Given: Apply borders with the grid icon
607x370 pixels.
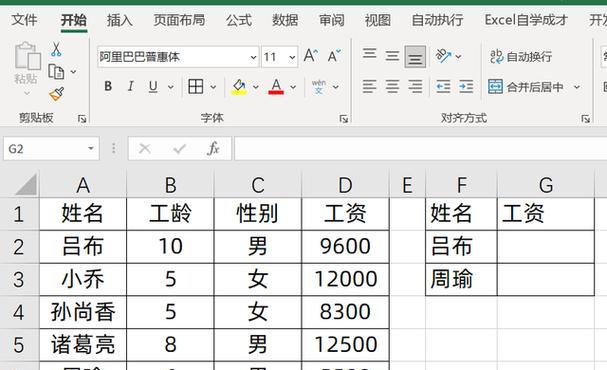Looking at the screenshot, I should pyautogui.click(x=195, y=87).
